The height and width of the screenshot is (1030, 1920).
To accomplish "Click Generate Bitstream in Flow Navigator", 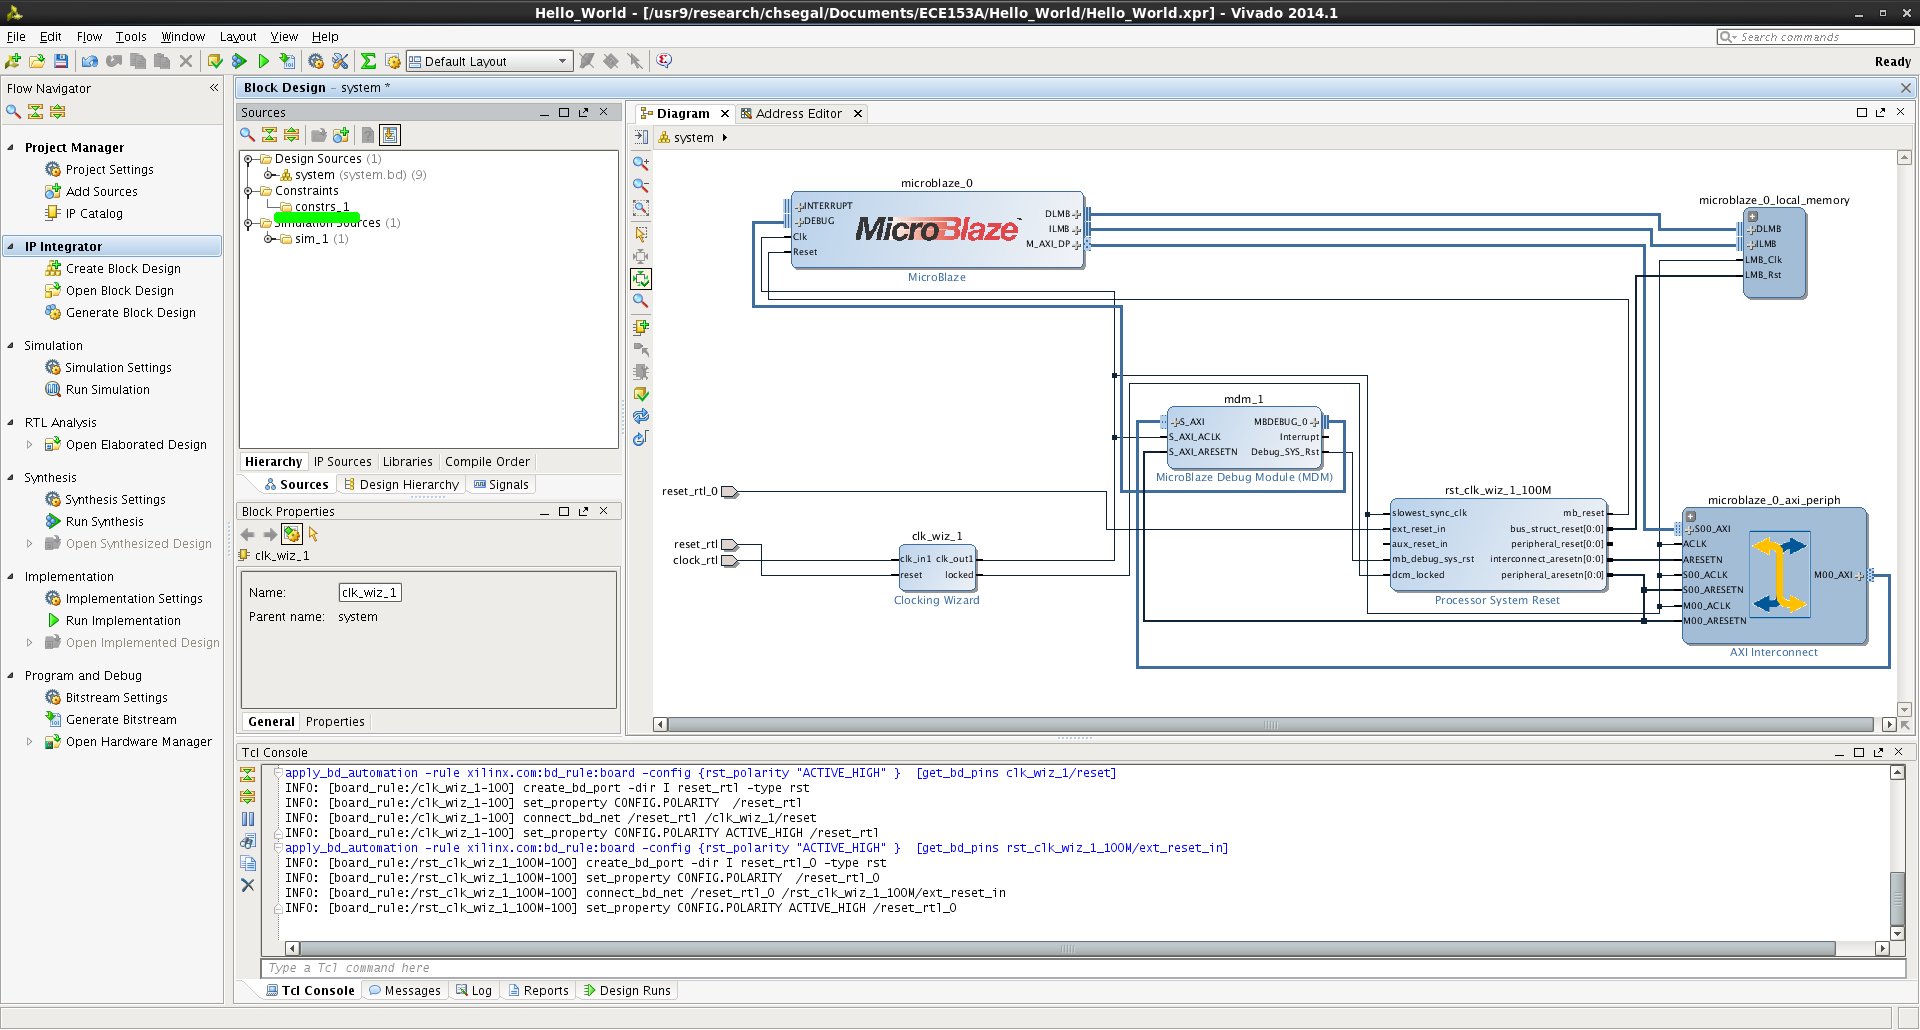I will (x=121, y=719).
